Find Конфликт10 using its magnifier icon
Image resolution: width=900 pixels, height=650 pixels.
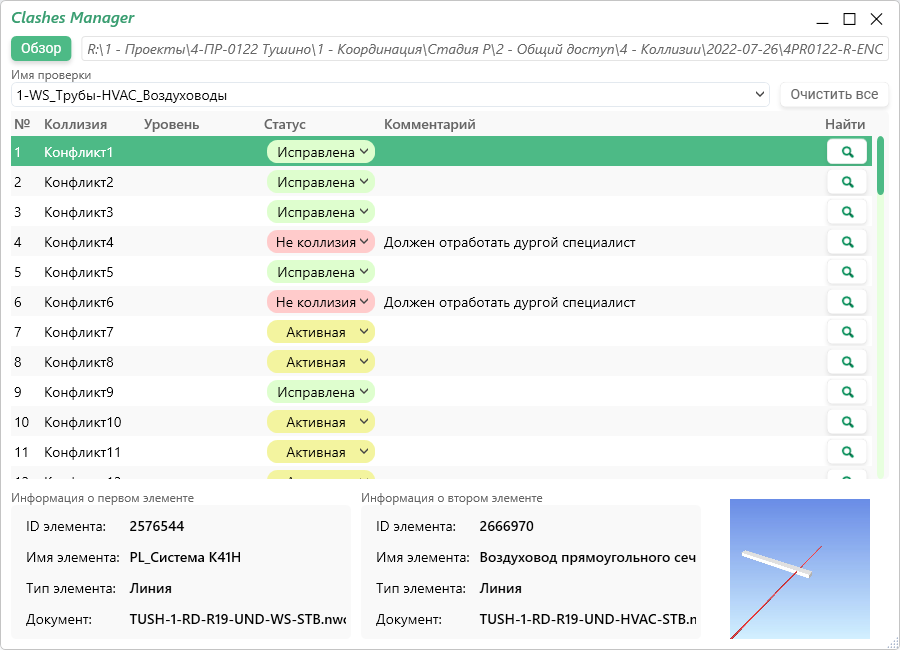click(x=847, y=422)
